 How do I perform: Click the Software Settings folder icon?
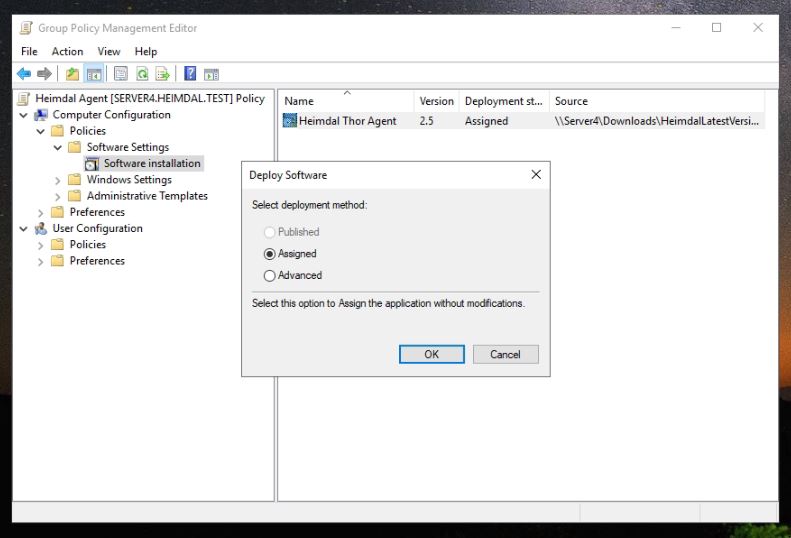[x=75, y=147]
